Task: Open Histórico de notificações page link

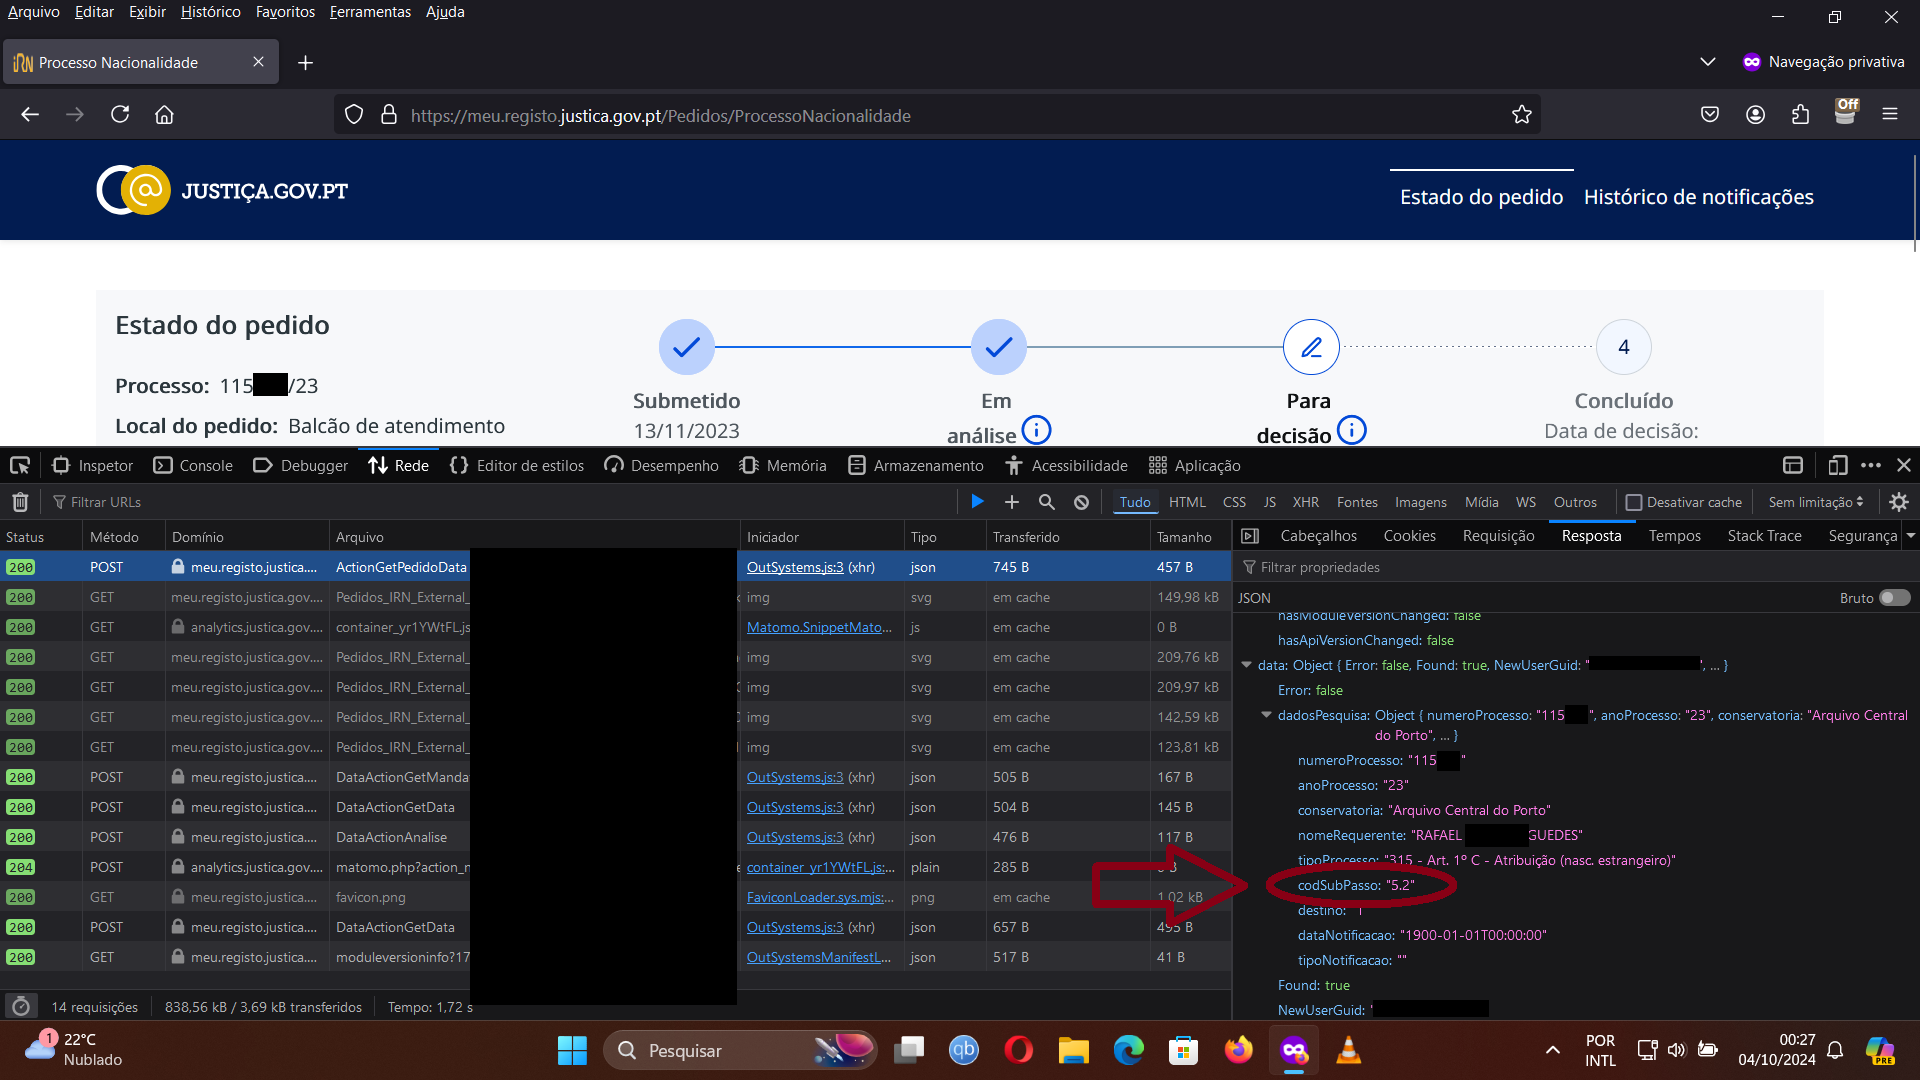Action: pos(1698,197)
